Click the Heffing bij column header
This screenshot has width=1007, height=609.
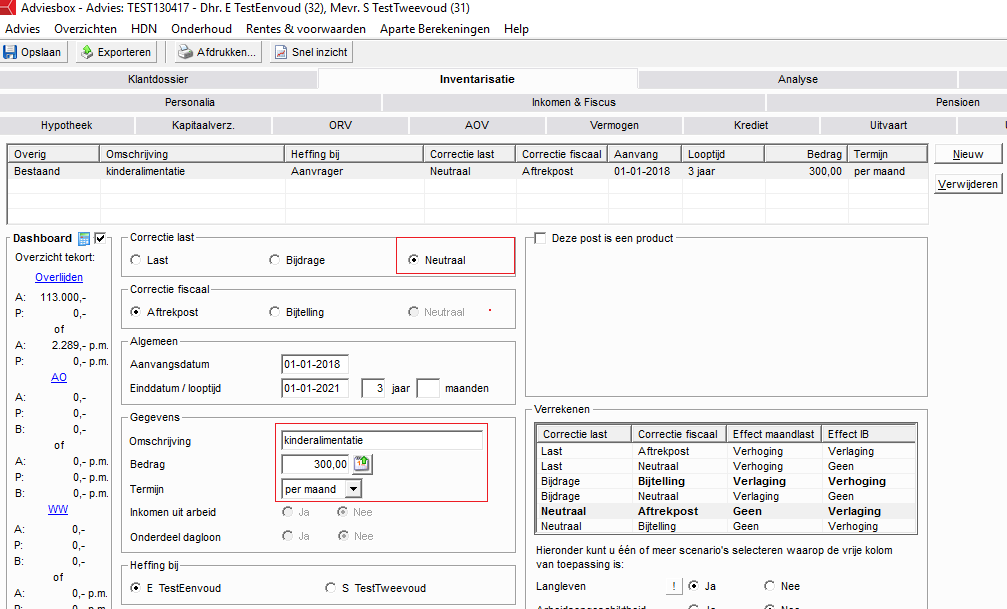[353, 154]
